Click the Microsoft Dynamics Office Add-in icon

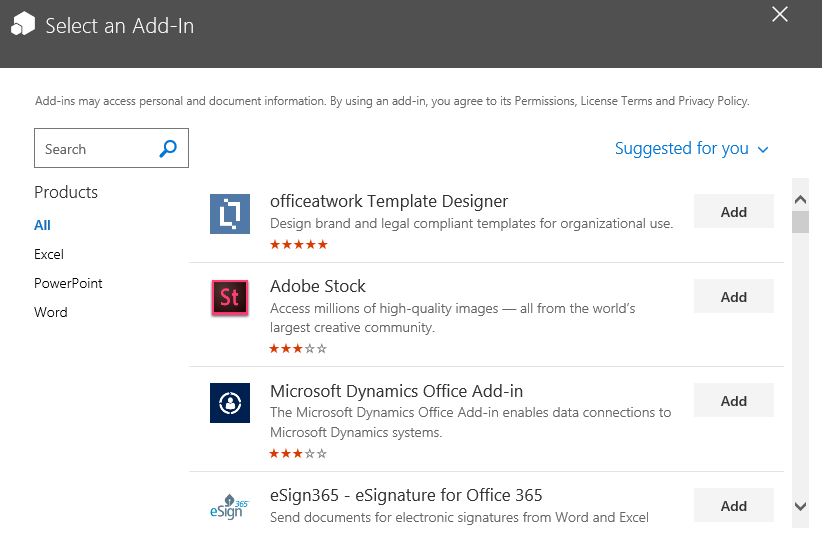click(x=230, y=403)
